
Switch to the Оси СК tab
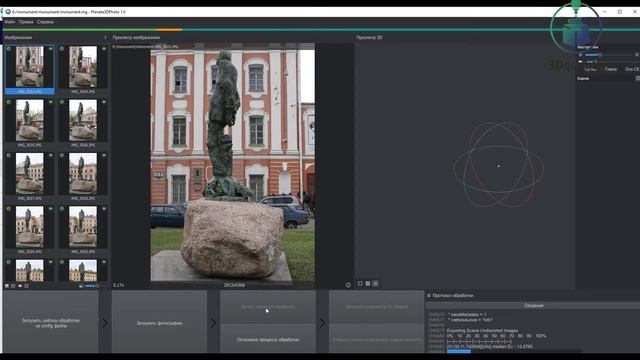(631, 69)
